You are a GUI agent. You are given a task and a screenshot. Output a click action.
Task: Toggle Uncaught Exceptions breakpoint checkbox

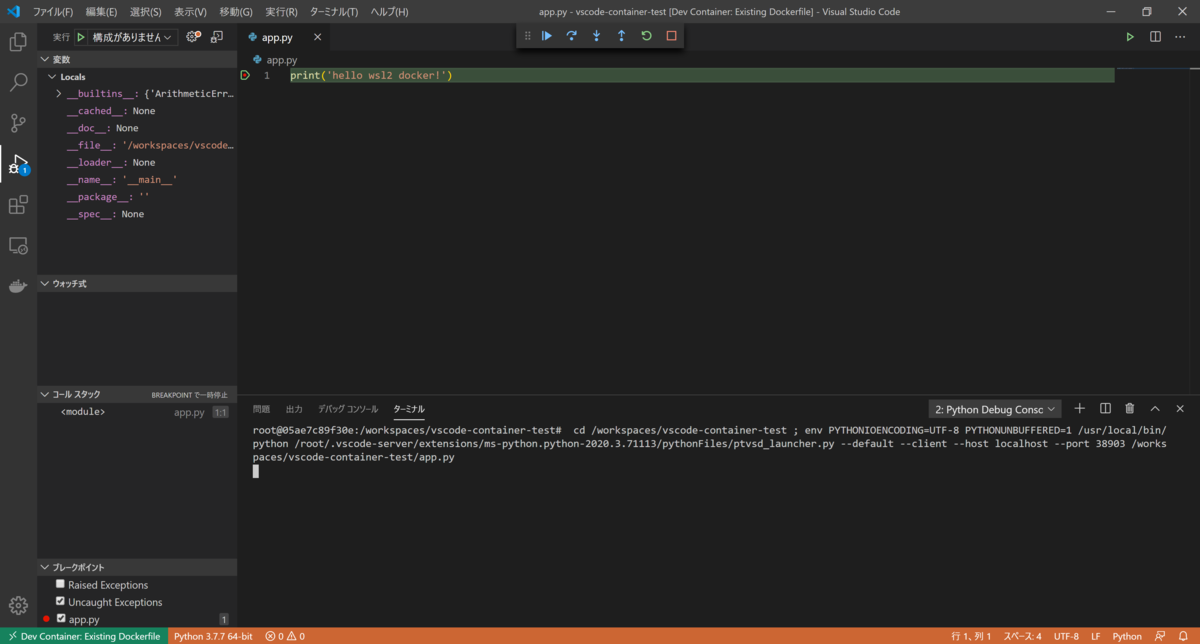click(61, 601)
